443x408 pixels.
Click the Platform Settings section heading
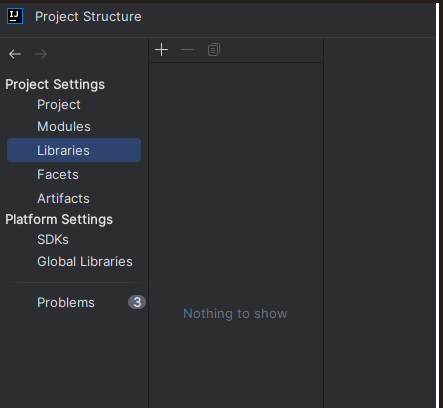[x=59, y=219]
